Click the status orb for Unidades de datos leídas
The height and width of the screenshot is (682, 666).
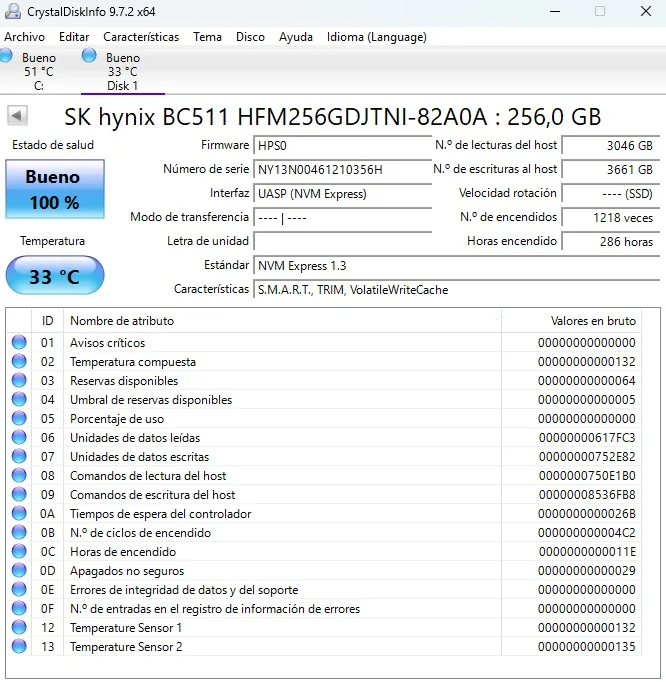(19, 438)
